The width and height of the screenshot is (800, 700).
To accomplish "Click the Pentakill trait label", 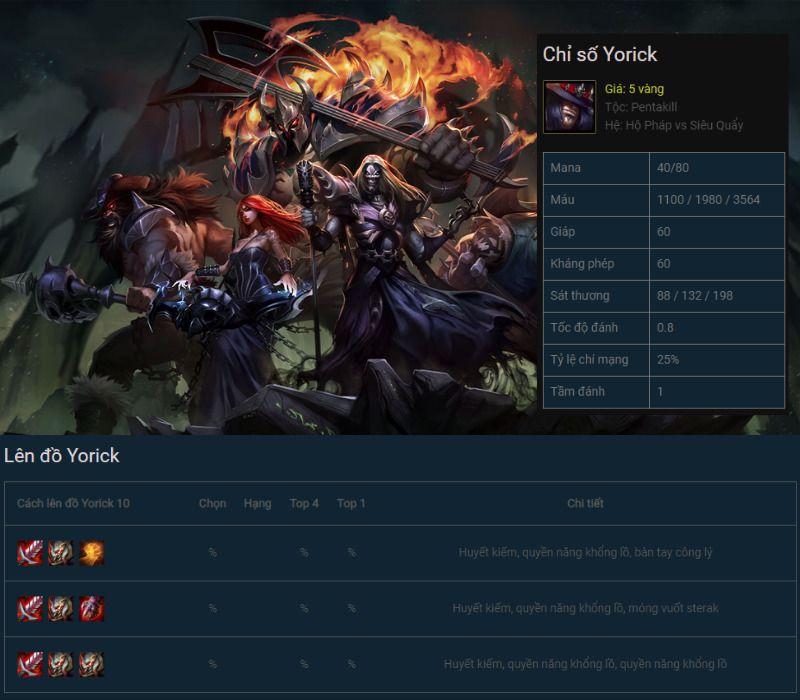I will (641, 107).
